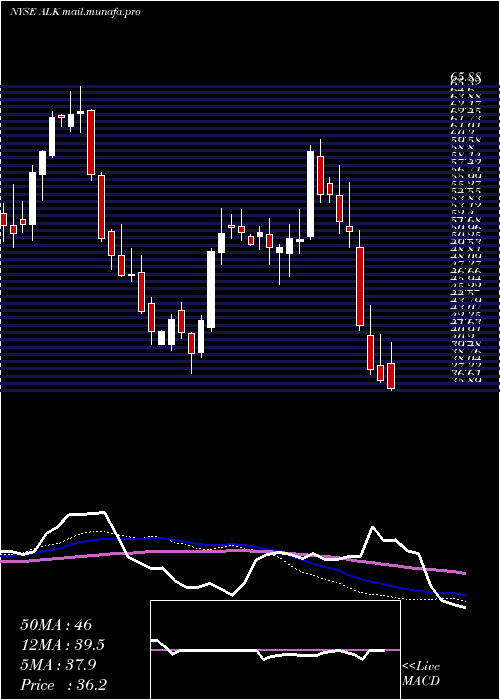Open the boxed MACD inset chart
This screenshot has width=500, height=700.
pyautogui.click(x=275, y=650)
